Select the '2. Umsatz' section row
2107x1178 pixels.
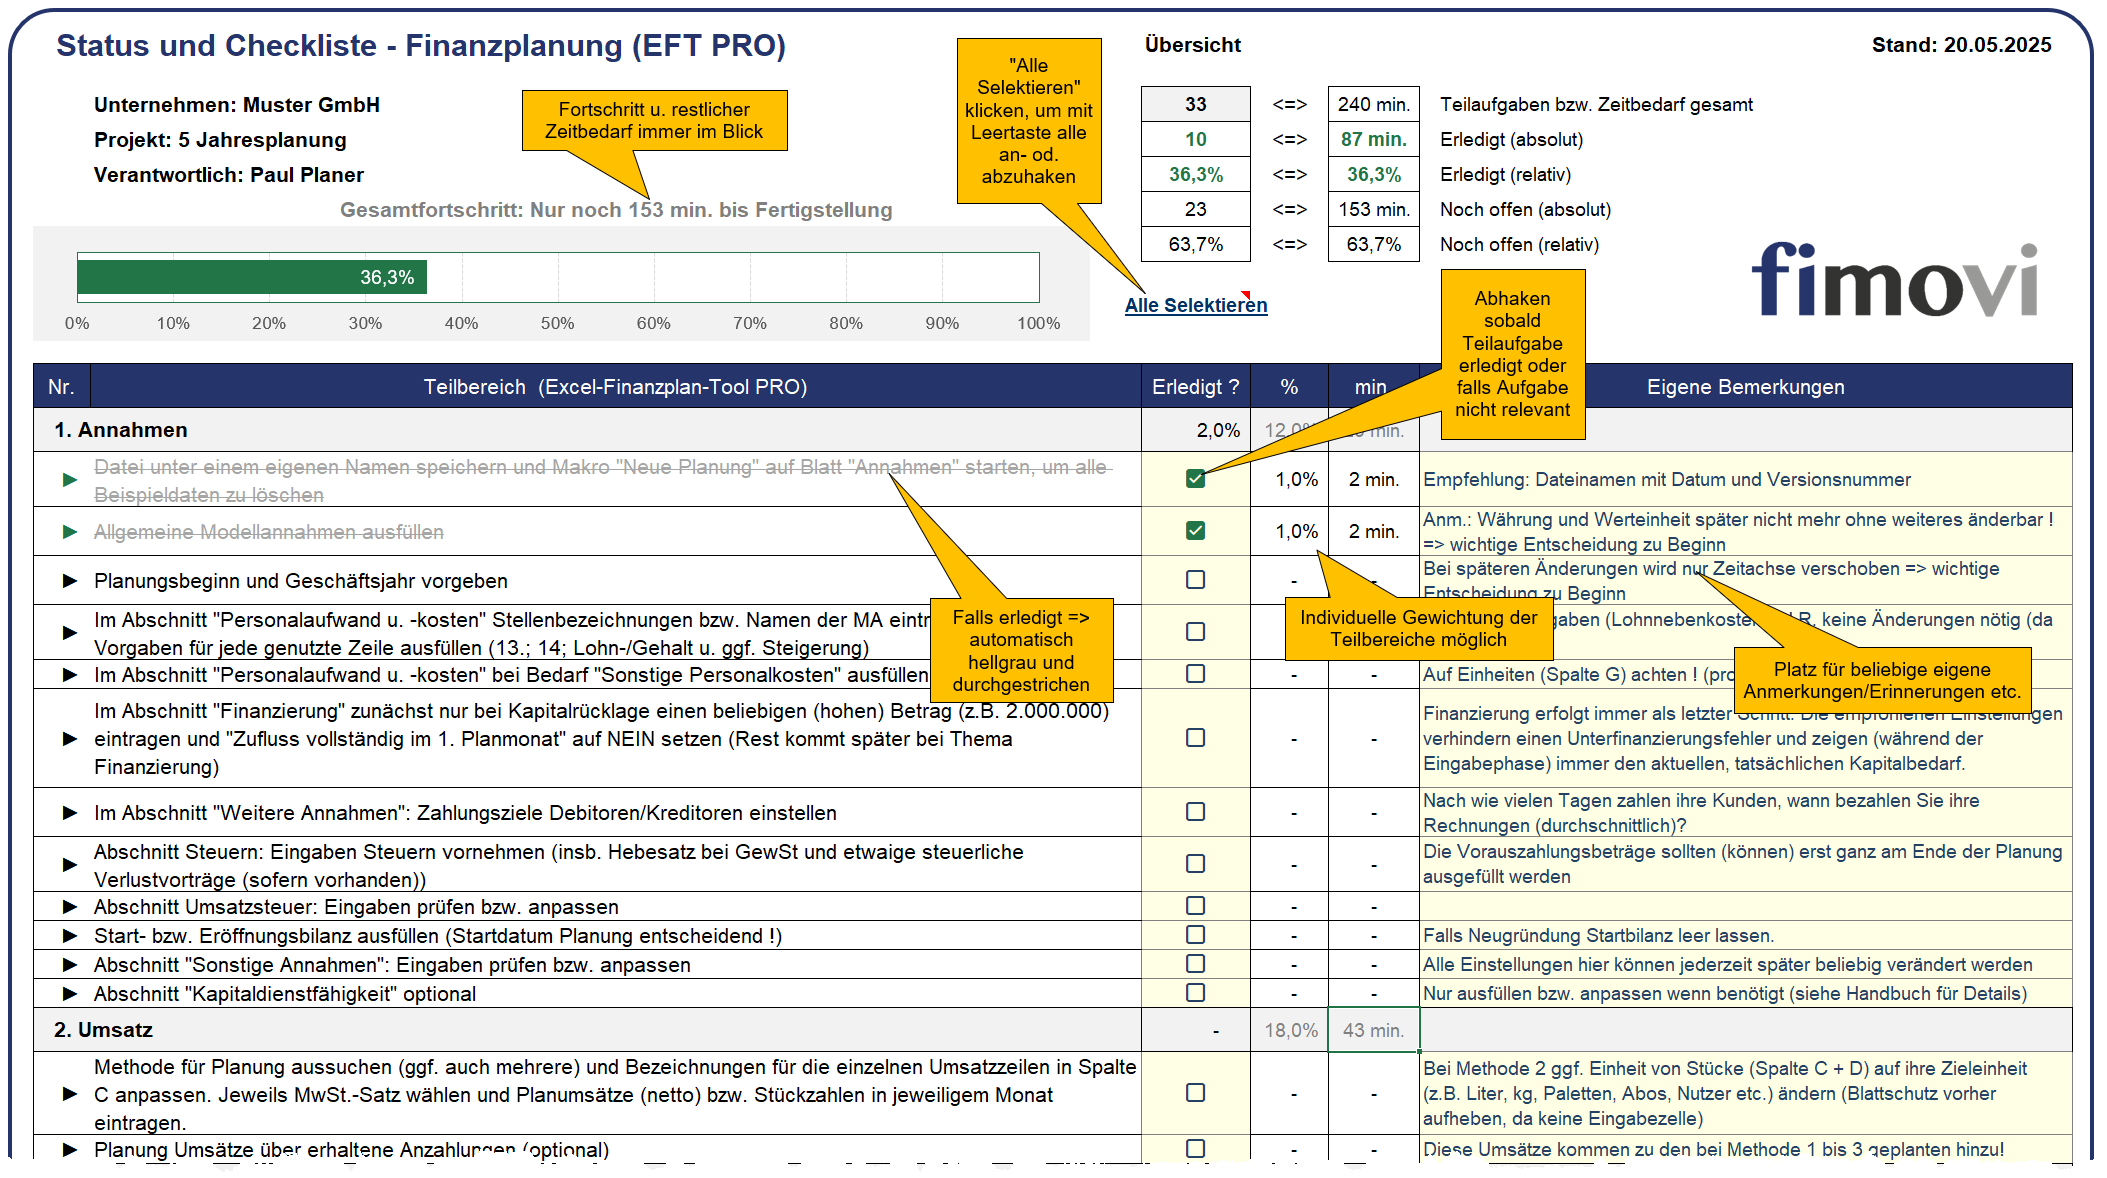point(587,1030)
